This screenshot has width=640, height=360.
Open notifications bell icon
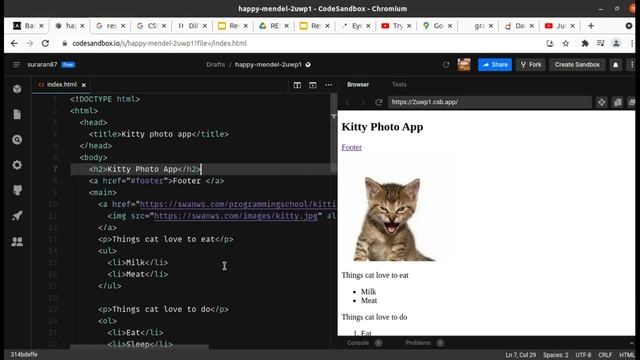pyautogui.click(x=616, y=64)
